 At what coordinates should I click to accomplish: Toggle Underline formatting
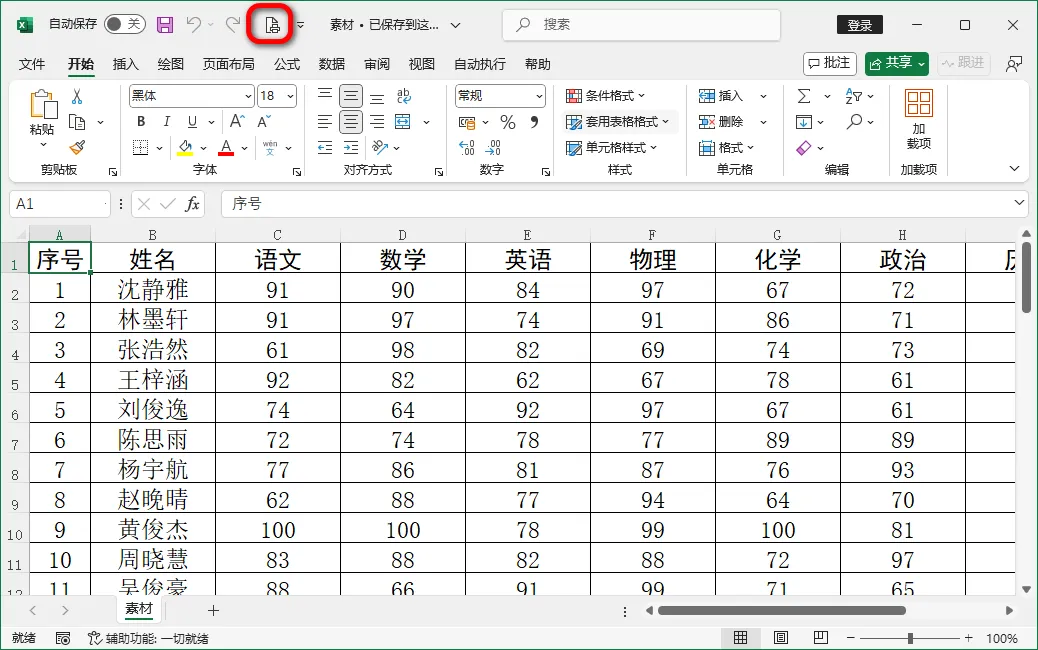coord(192,122)
